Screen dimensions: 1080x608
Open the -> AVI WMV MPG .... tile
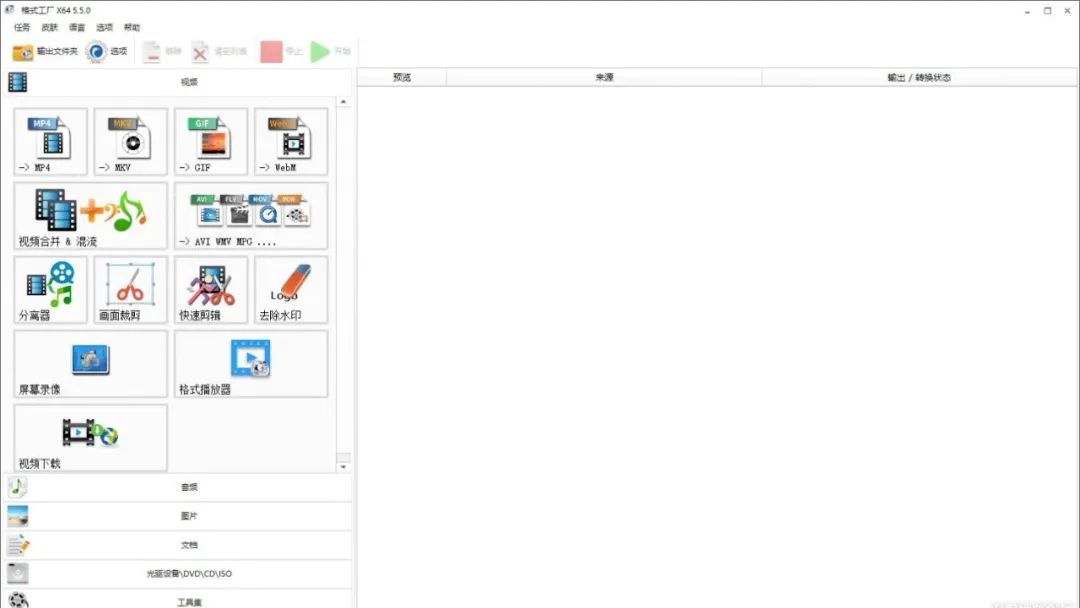251,216
